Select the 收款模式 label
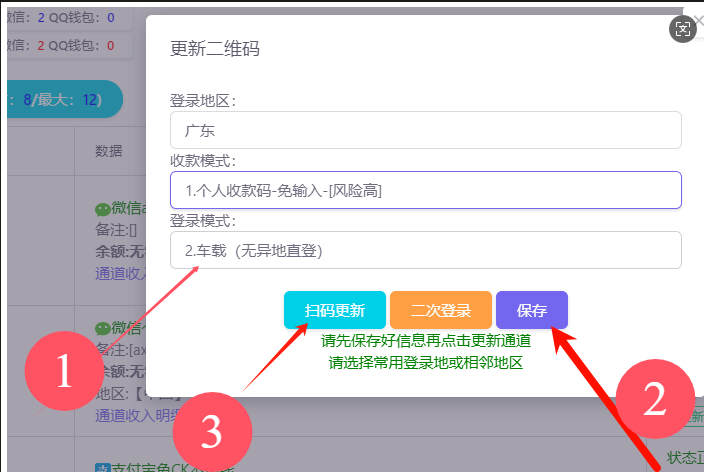Viewport: 704px width, 472px height. [203, 161]
